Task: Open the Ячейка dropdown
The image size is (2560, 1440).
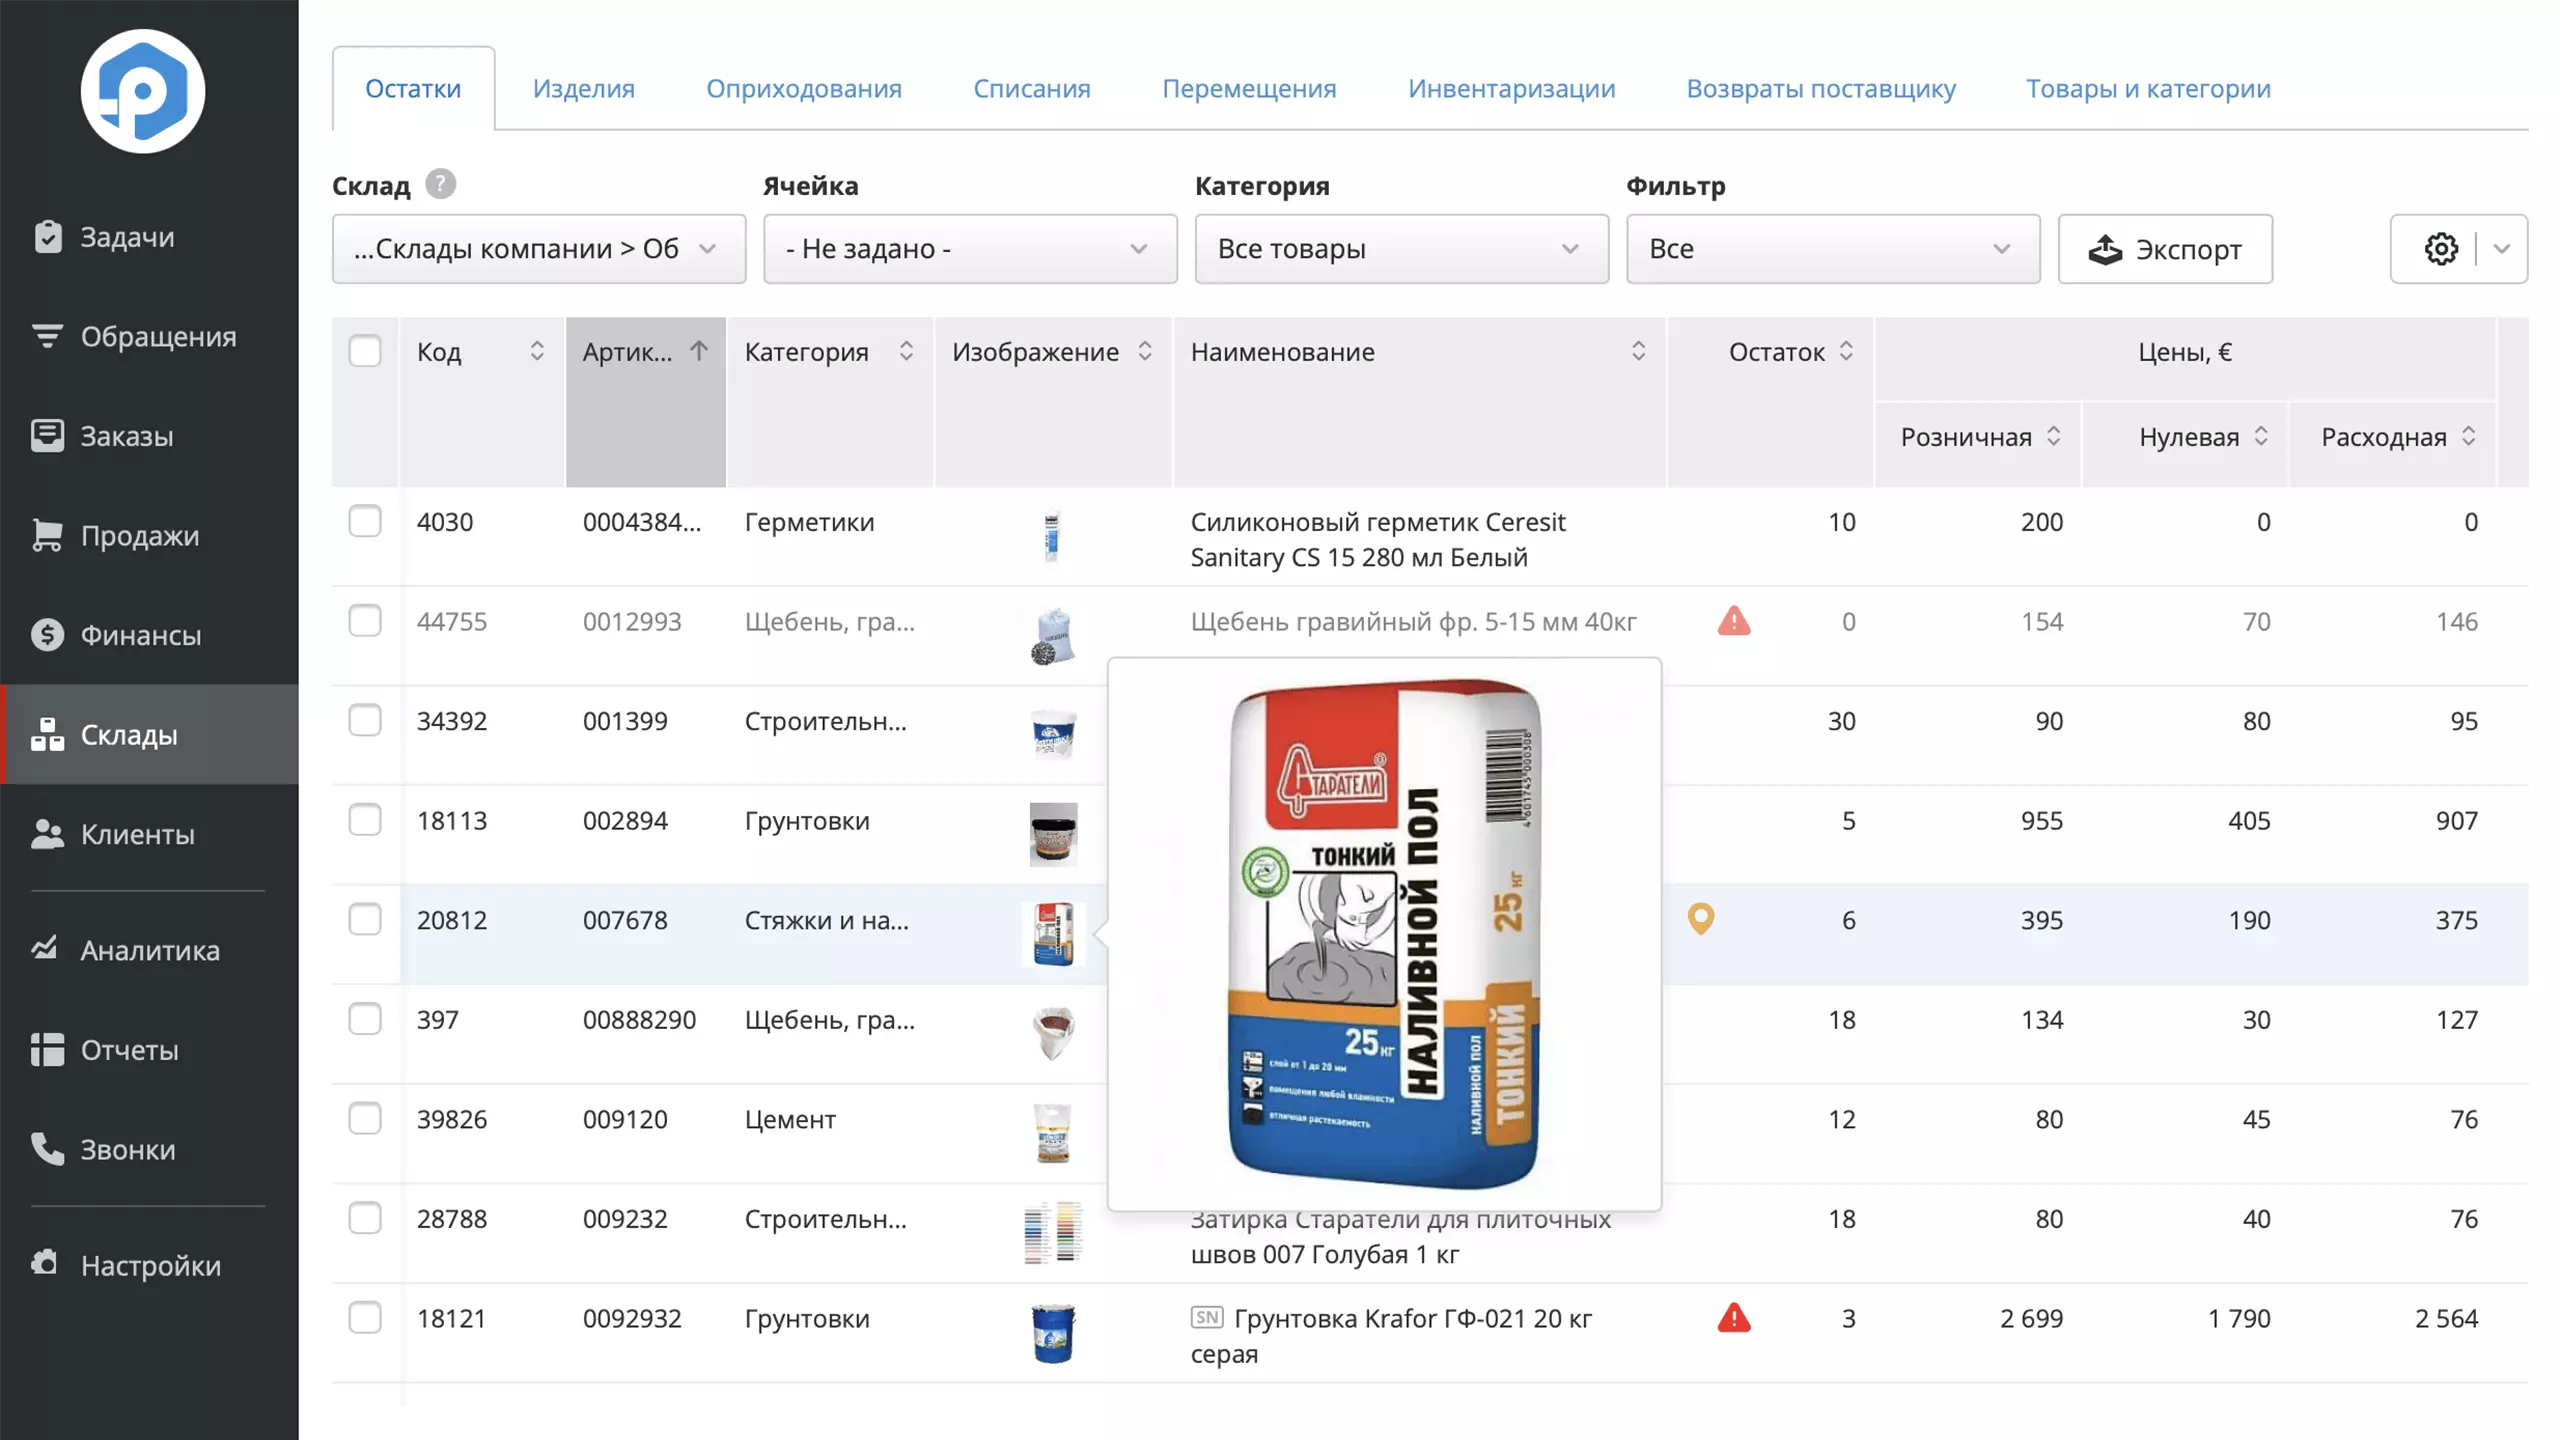Action: tap(970, 249)
